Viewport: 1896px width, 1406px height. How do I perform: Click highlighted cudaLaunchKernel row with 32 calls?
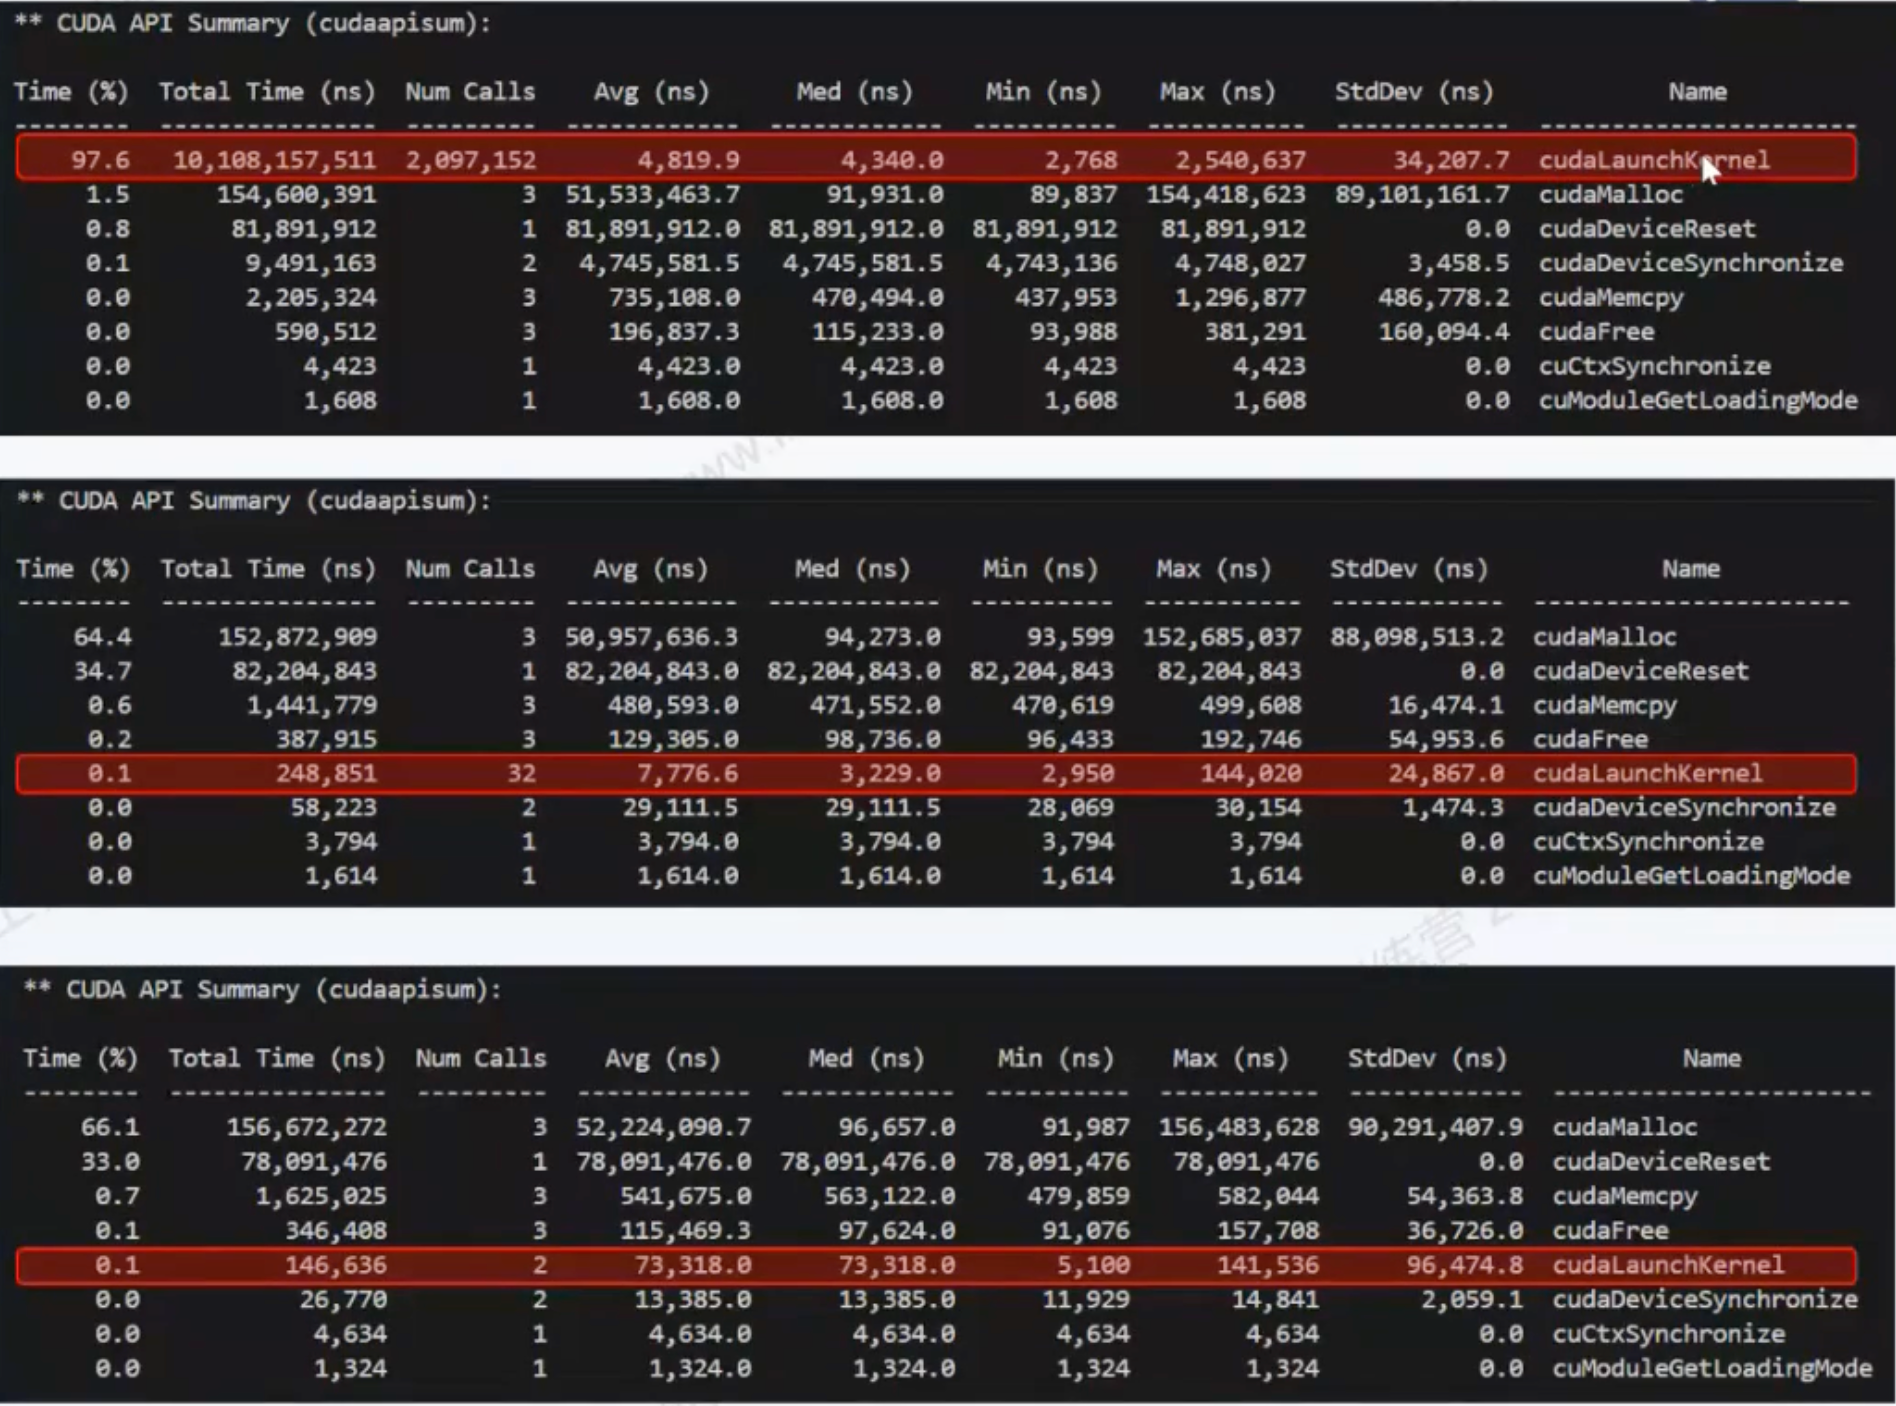[936, 773]
